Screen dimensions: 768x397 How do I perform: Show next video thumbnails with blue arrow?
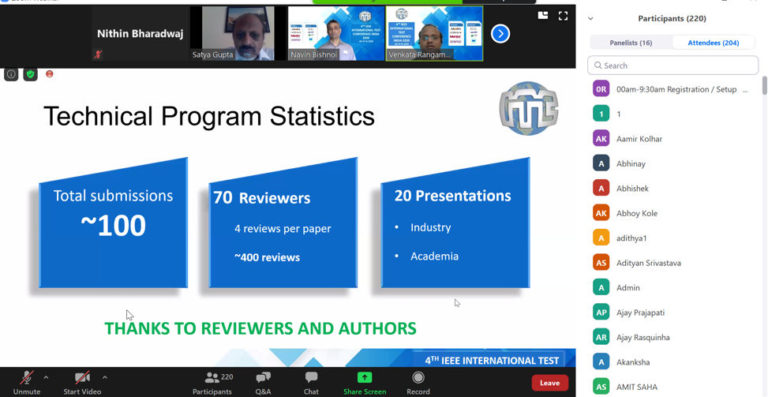[500, 34]
